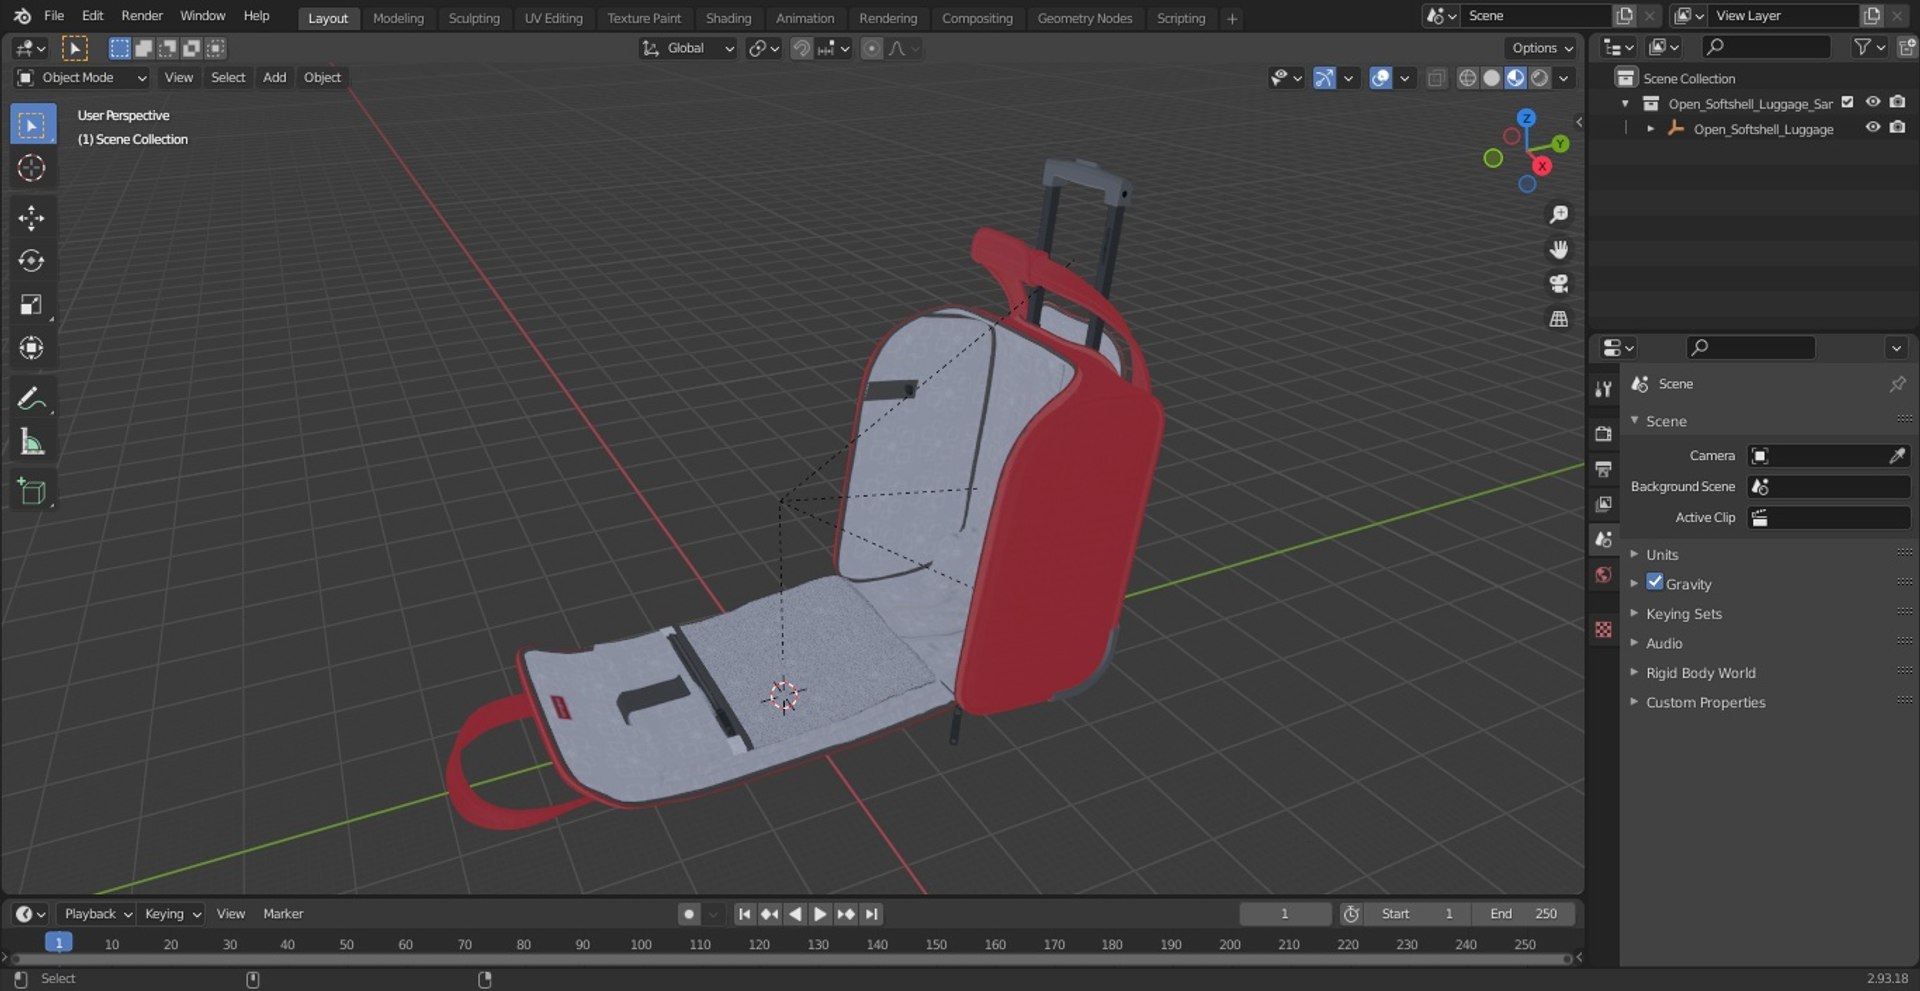The height and width of the screenshot is (991, 1920).
Task: Hide Open_Softshell_Luggage_Sar collection with eye icon
Action: coord(1872,102)
